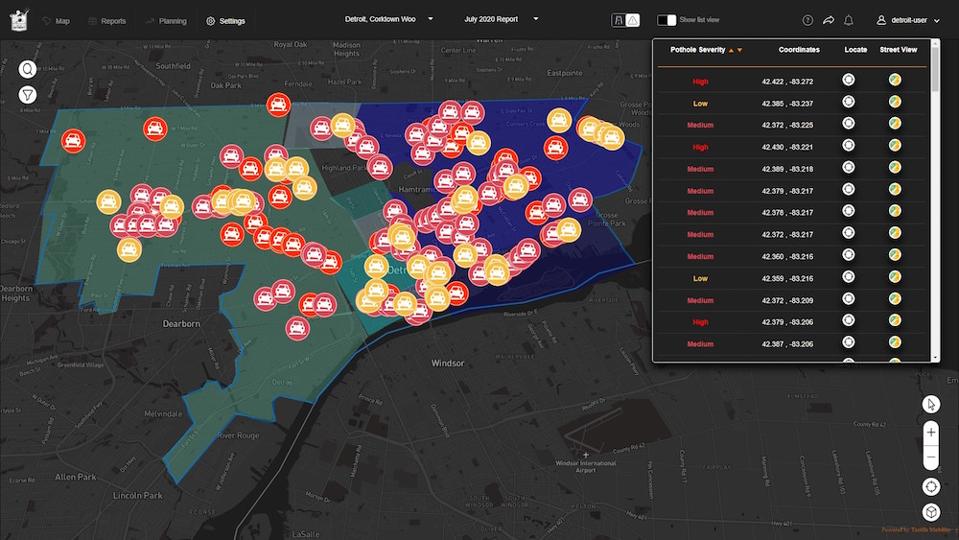This screenshot has width=959, height=540.
Task: Toggle the 3D cube view button
Action: (x=931, y=512)
